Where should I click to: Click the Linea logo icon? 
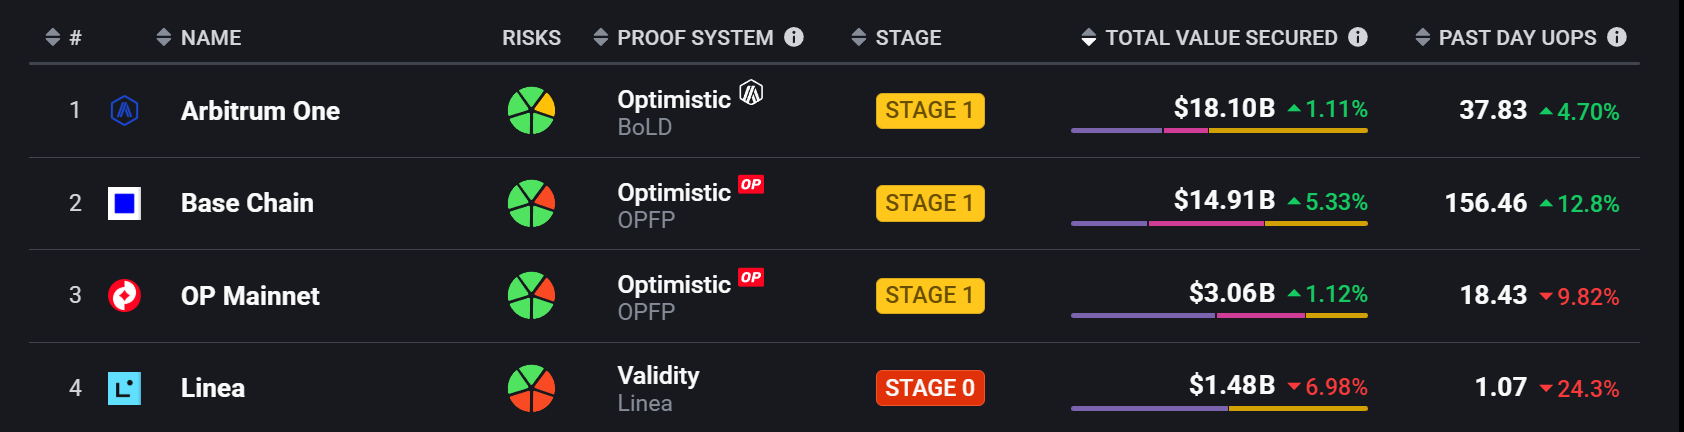pos(124,388)
